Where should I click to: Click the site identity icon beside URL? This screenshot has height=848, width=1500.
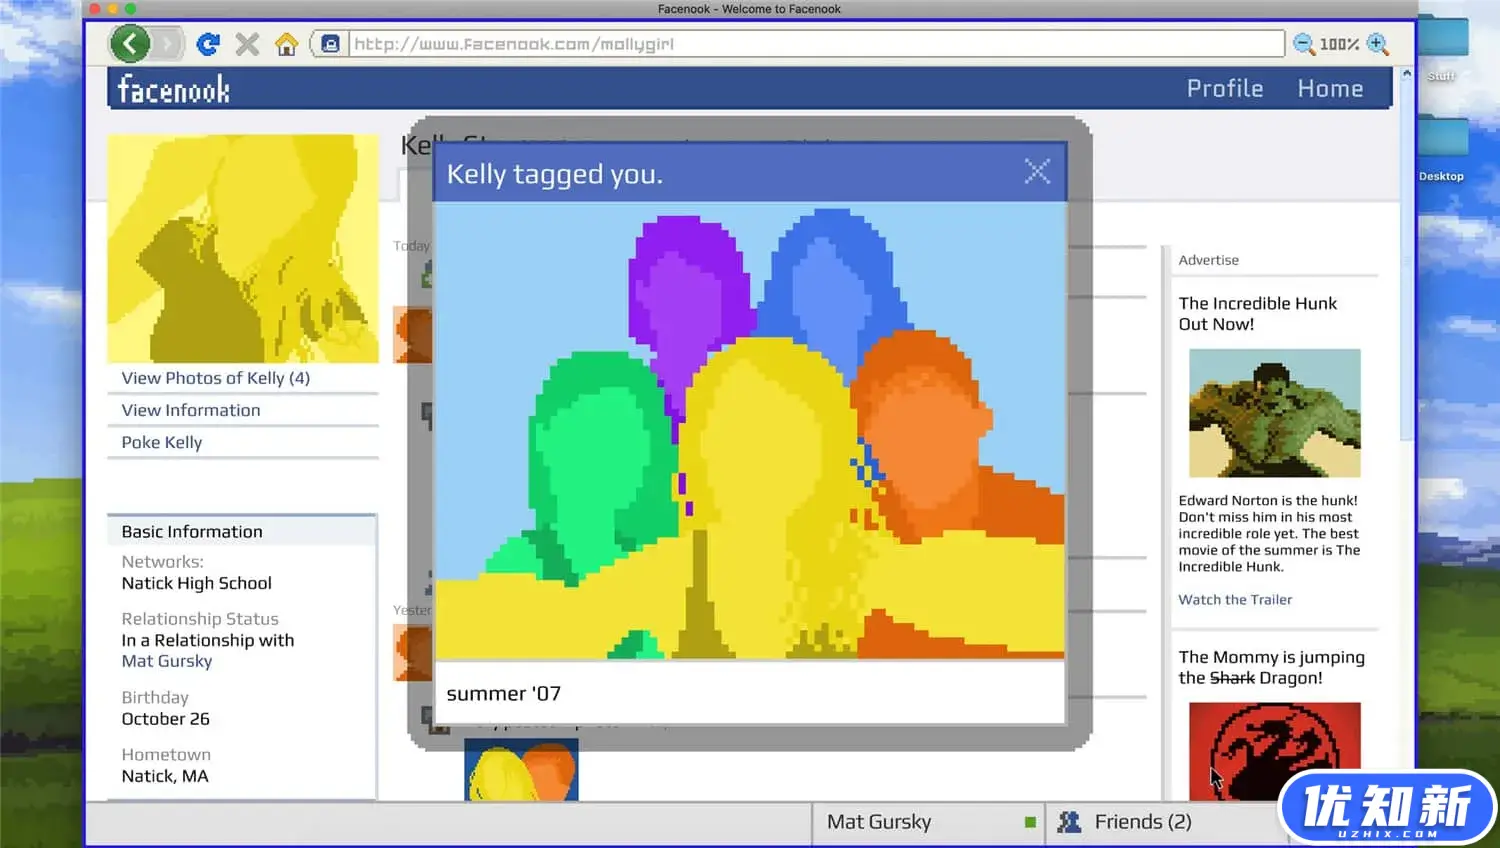[x=330, y=44]
